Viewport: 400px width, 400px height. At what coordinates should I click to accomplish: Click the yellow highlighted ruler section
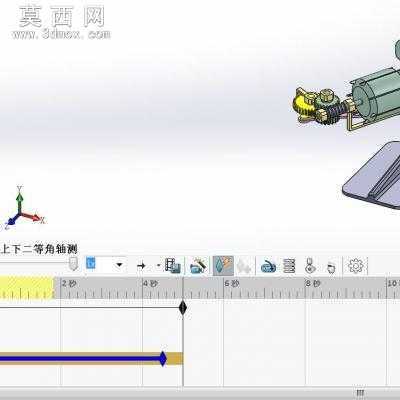click(27, 287)
